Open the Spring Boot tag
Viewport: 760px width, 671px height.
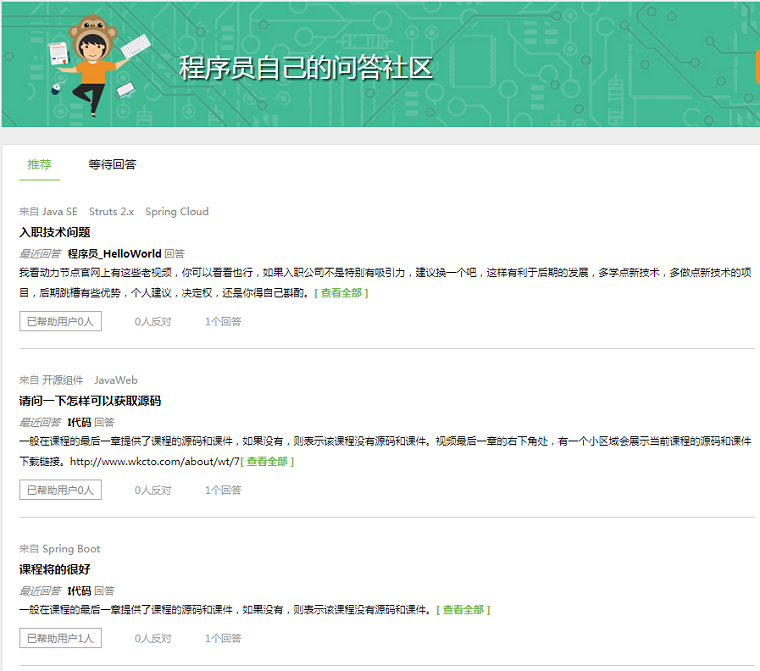point(71,549)
